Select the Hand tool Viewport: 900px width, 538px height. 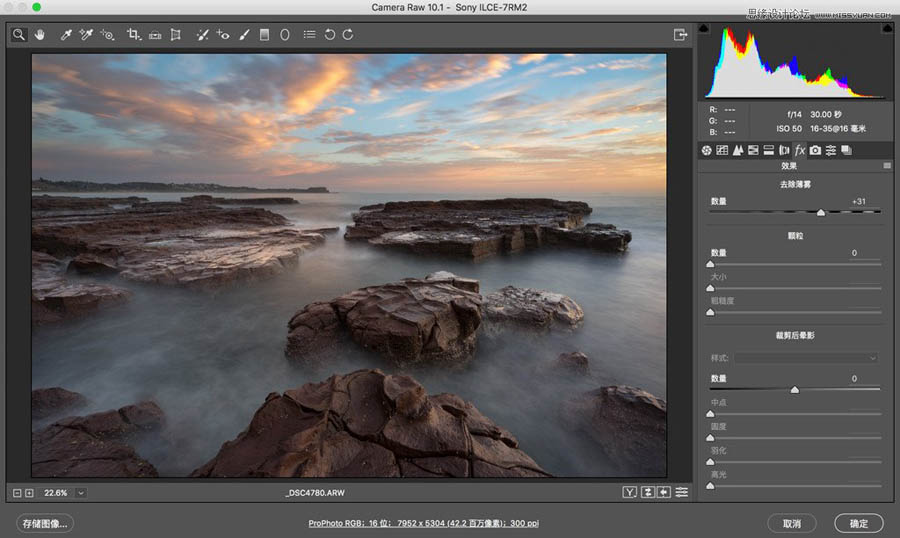point(39,34)
